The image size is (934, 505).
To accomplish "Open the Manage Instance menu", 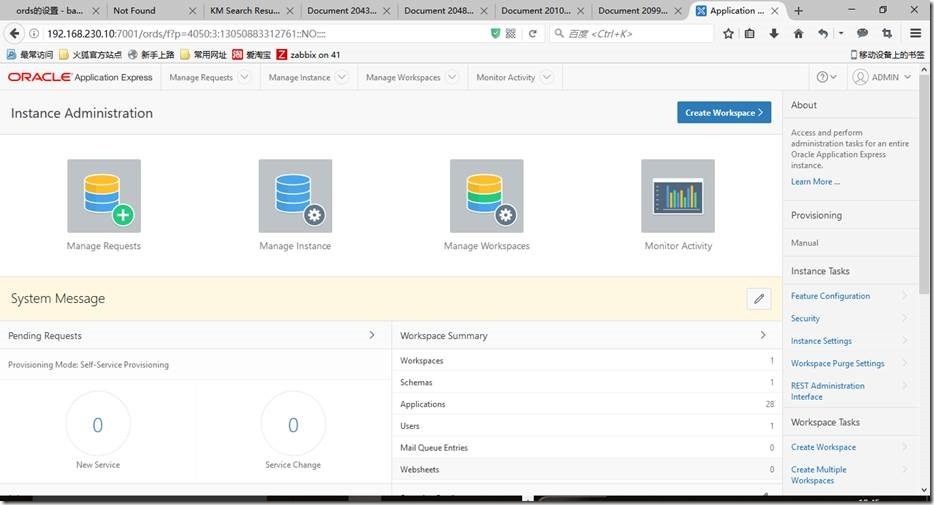I will pos(299,77).
